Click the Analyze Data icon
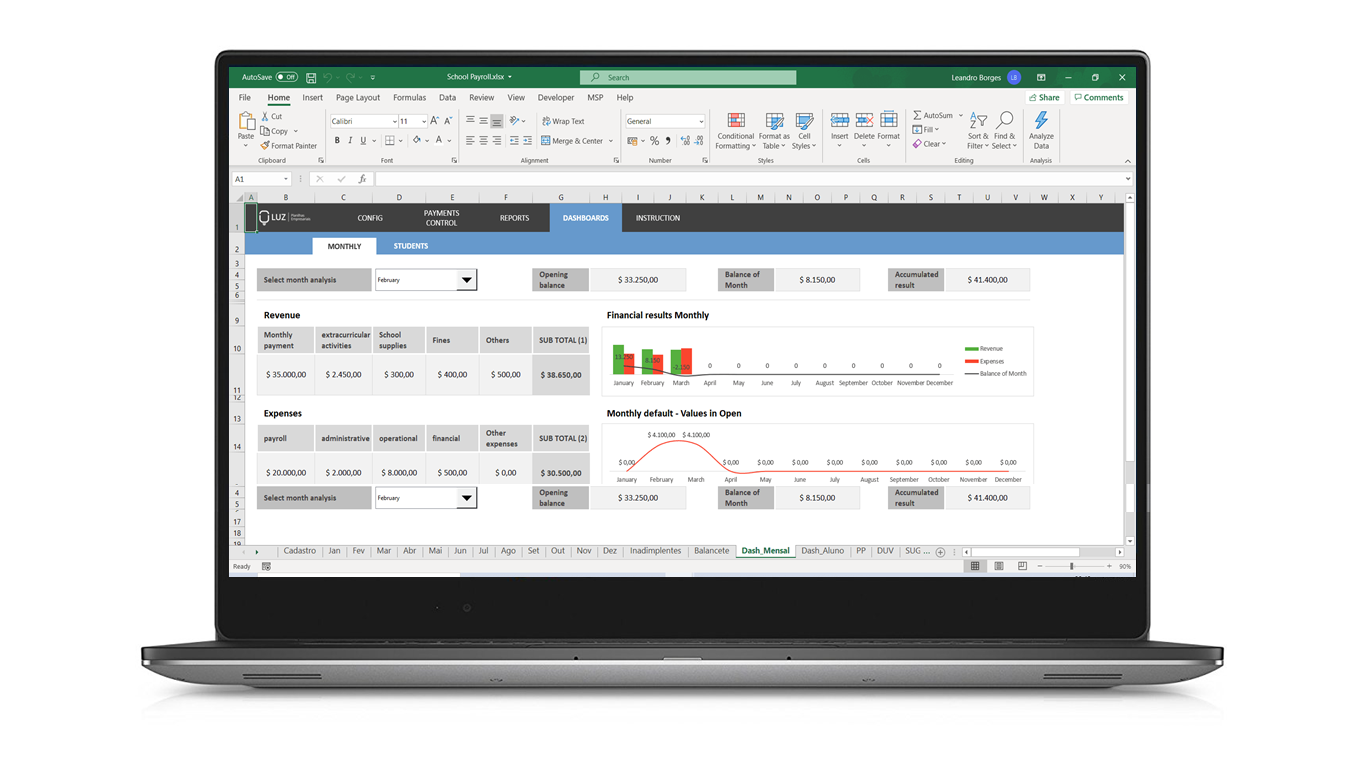 (x=1040, y=131)
